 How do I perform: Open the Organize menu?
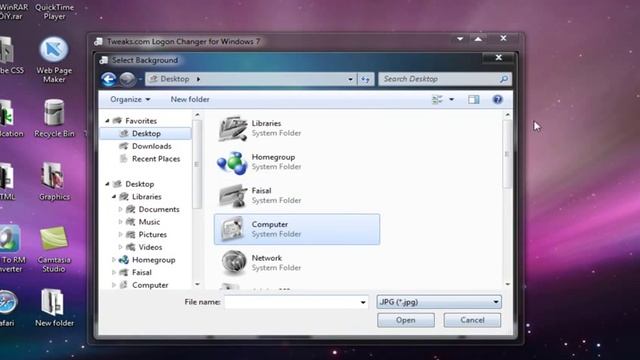130,100
